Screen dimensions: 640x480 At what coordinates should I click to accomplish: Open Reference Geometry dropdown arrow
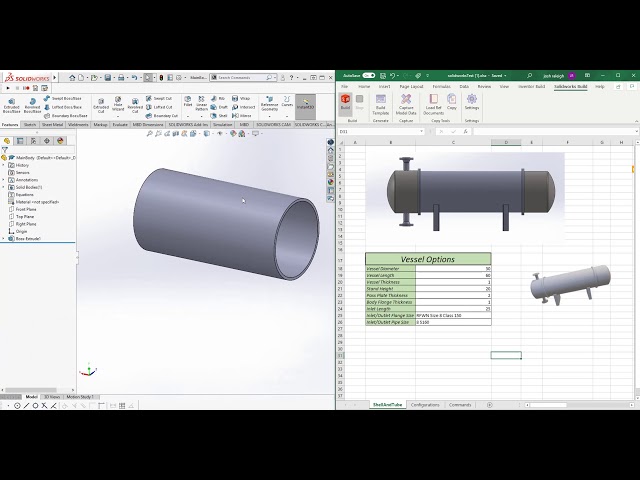click(269, 116)
